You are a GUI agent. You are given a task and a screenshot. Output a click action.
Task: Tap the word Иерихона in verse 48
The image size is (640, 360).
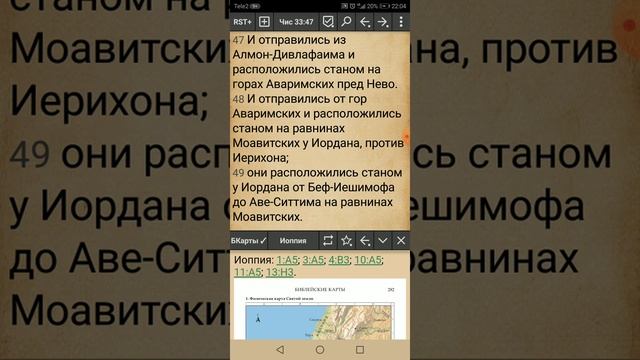coord(260,158)
